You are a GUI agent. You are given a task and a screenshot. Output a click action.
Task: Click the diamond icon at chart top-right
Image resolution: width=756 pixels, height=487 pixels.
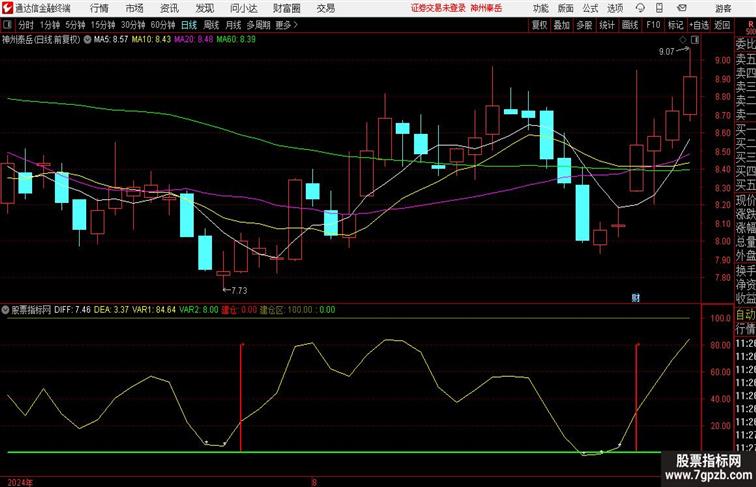683,40
